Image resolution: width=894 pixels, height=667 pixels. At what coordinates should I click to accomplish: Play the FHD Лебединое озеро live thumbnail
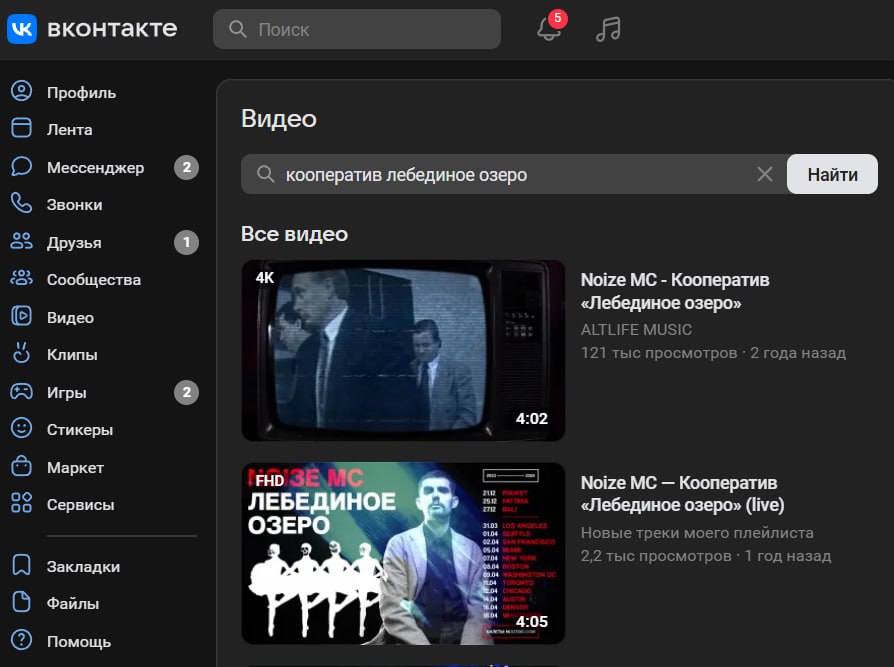point(403,553)
